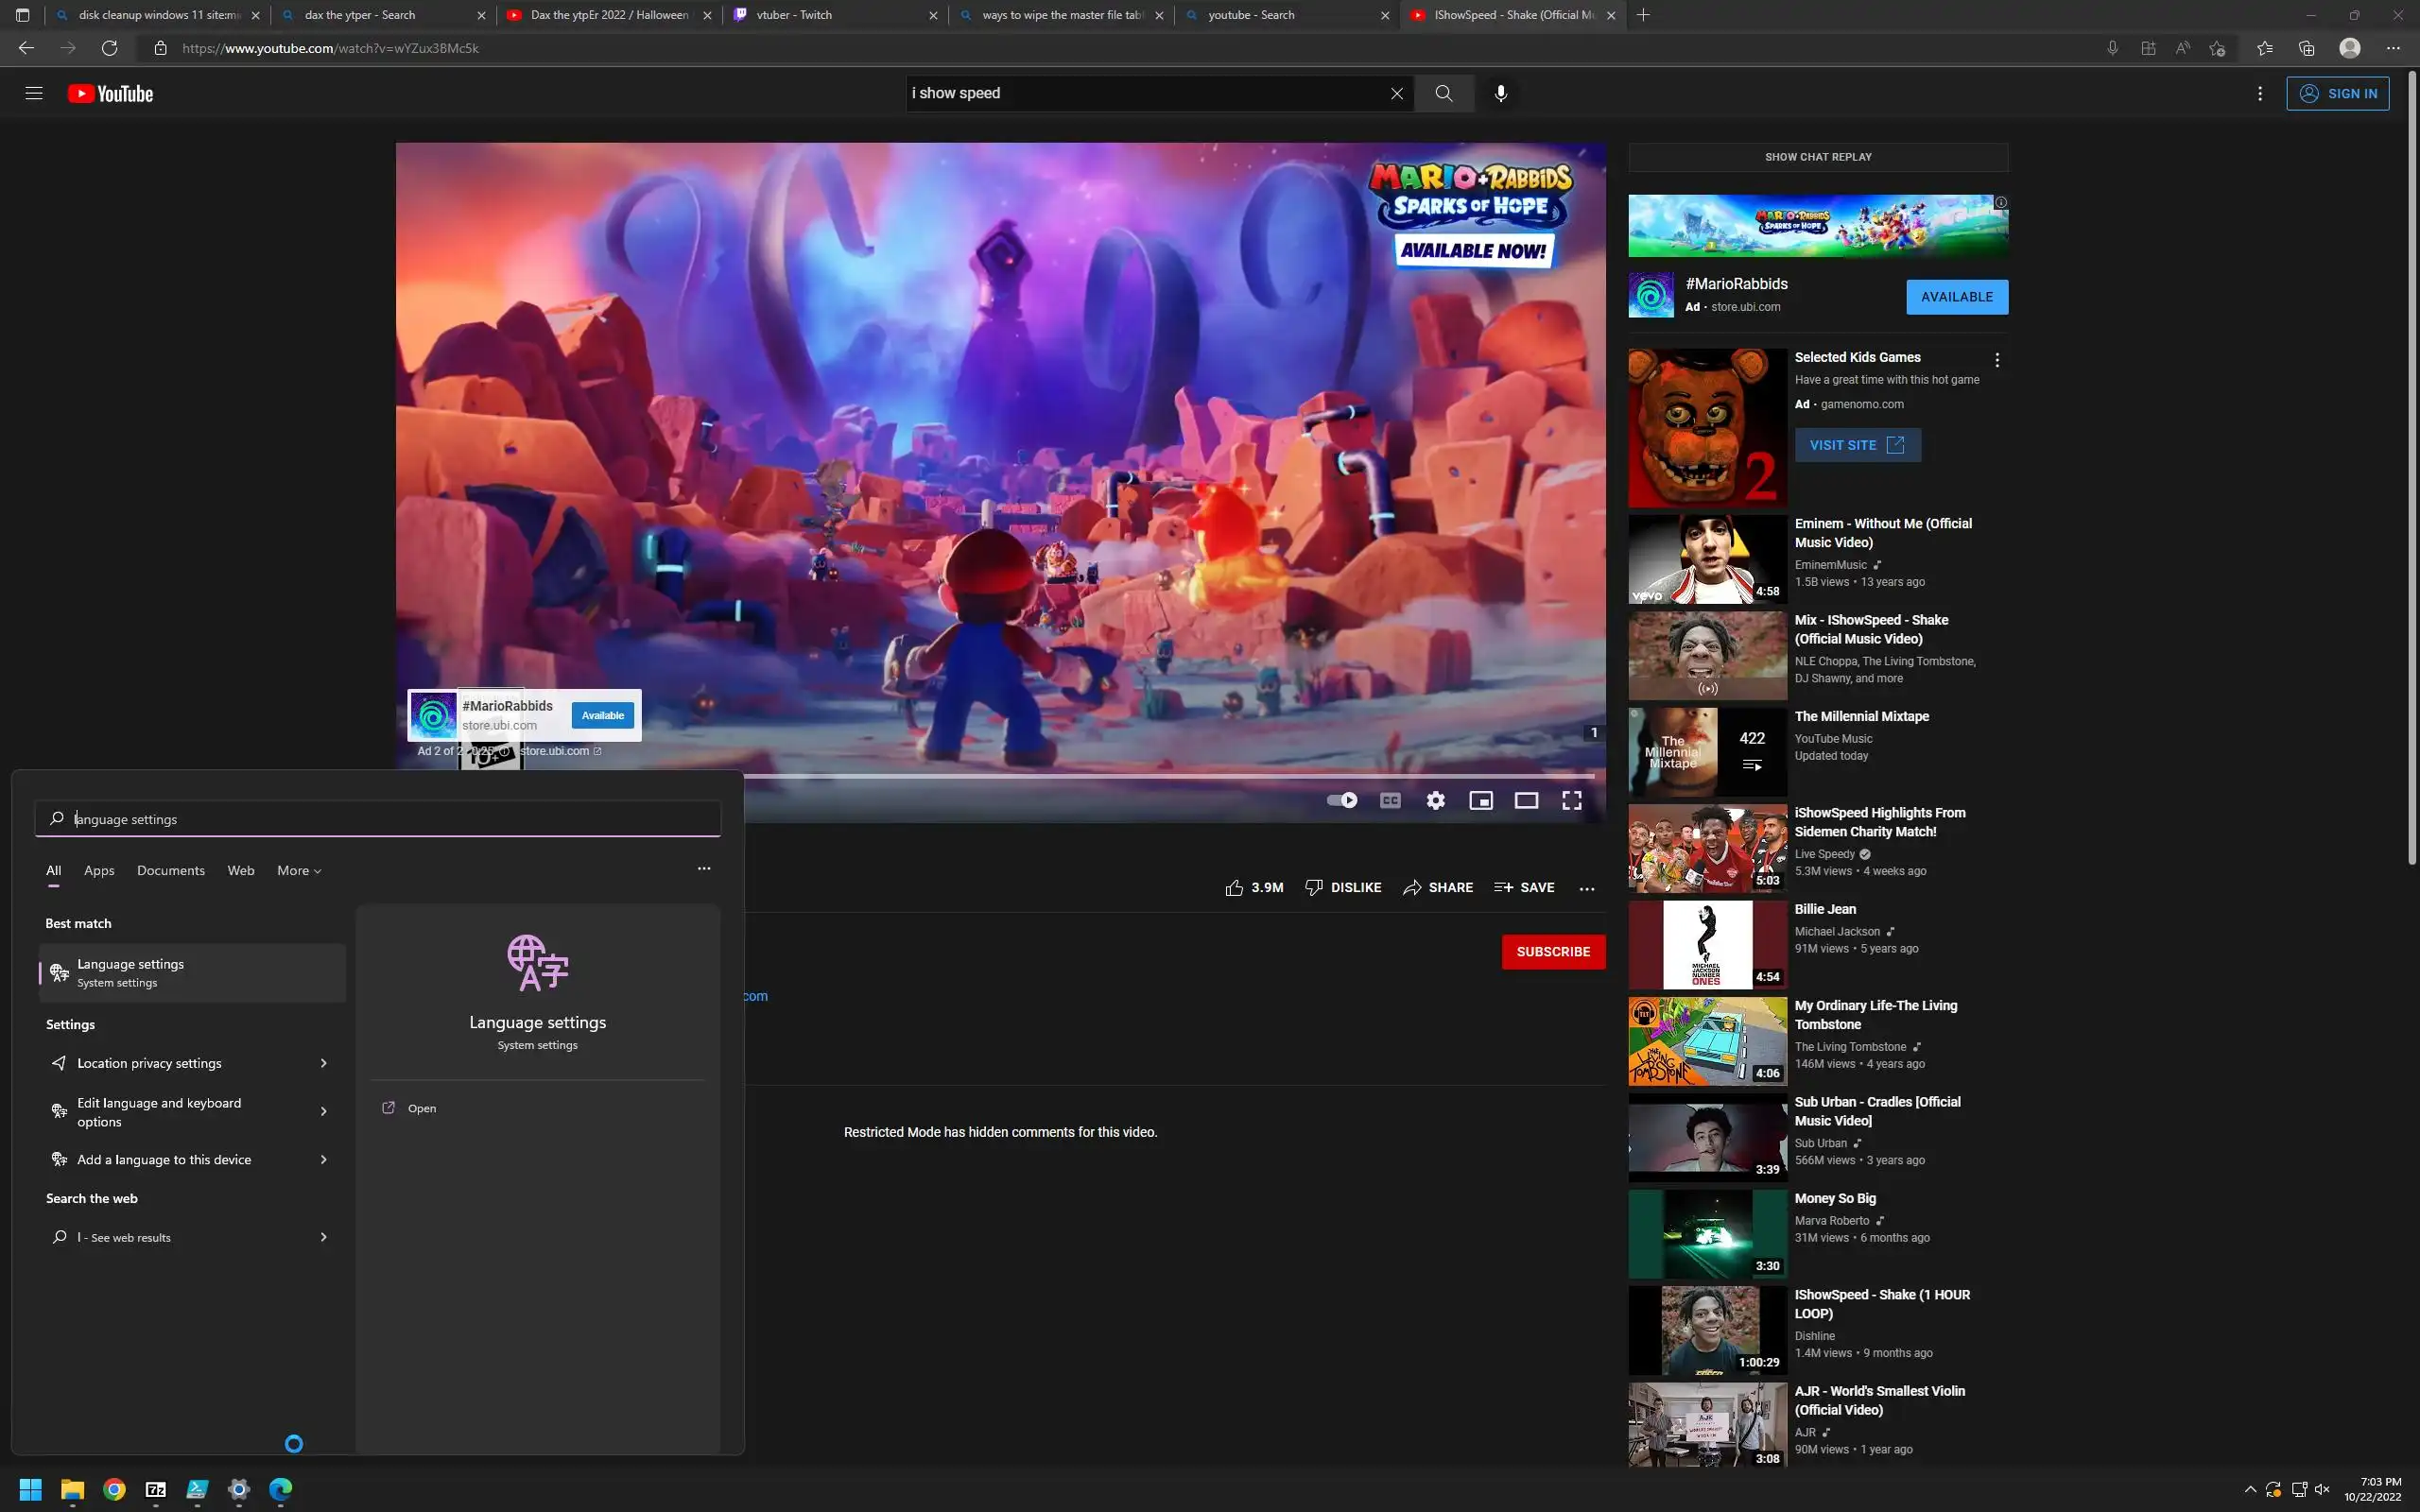Click SHOW CHAT REPLAY button
The image size is (2420, 1512).
[x=1817, y=157]
